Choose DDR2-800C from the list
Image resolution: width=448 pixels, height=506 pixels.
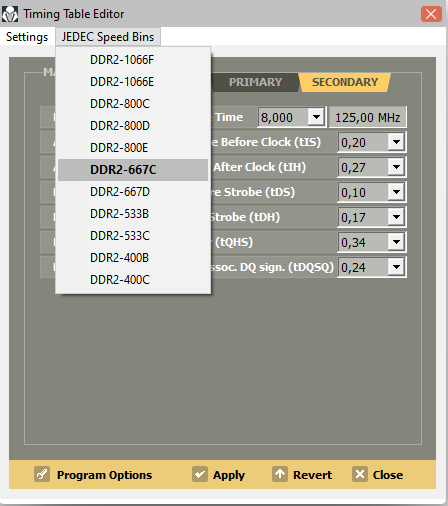click(133, 104)
